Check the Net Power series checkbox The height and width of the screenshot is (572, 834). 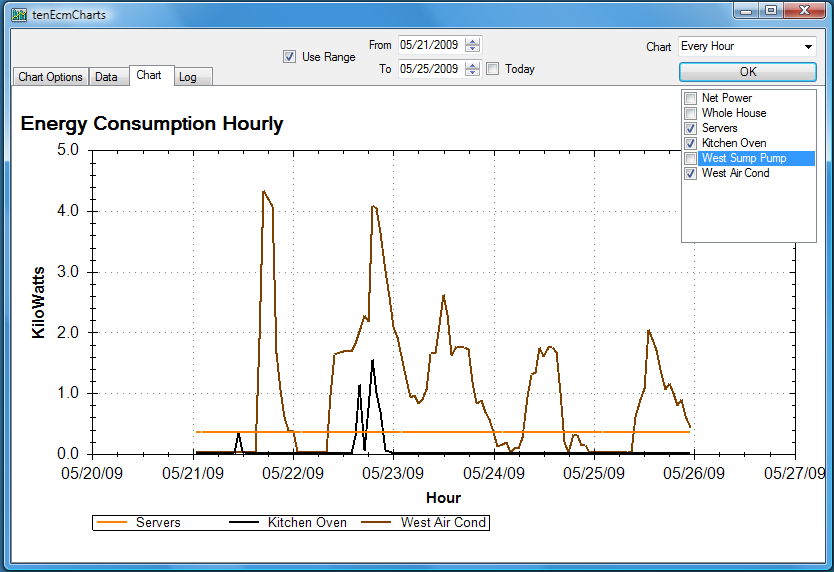690,98
